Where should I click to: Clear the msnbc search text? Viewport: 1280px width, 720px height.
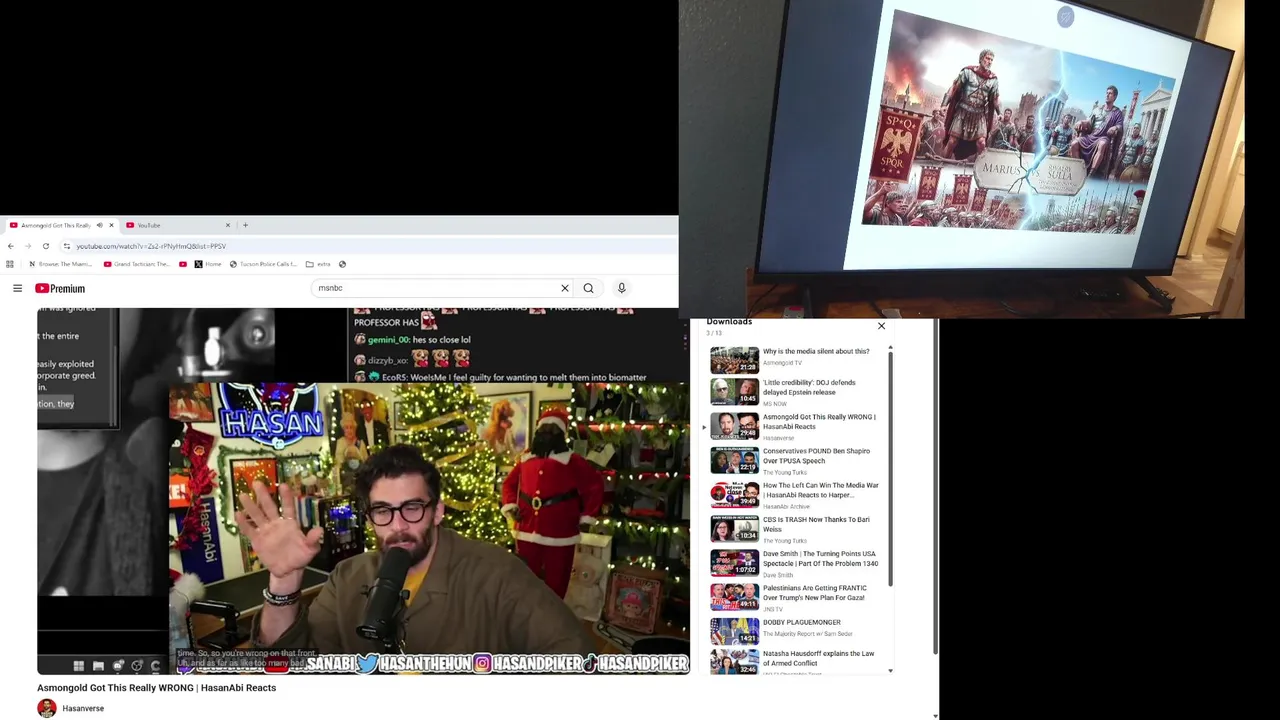(x=565, y=288)
